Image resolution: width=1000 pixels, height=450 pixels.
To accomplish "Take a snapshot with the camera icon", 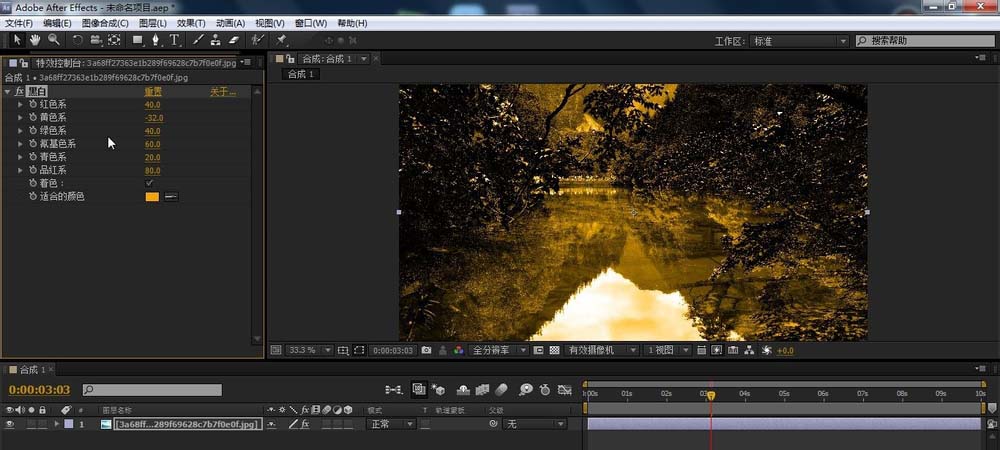I will coord(426,350).
